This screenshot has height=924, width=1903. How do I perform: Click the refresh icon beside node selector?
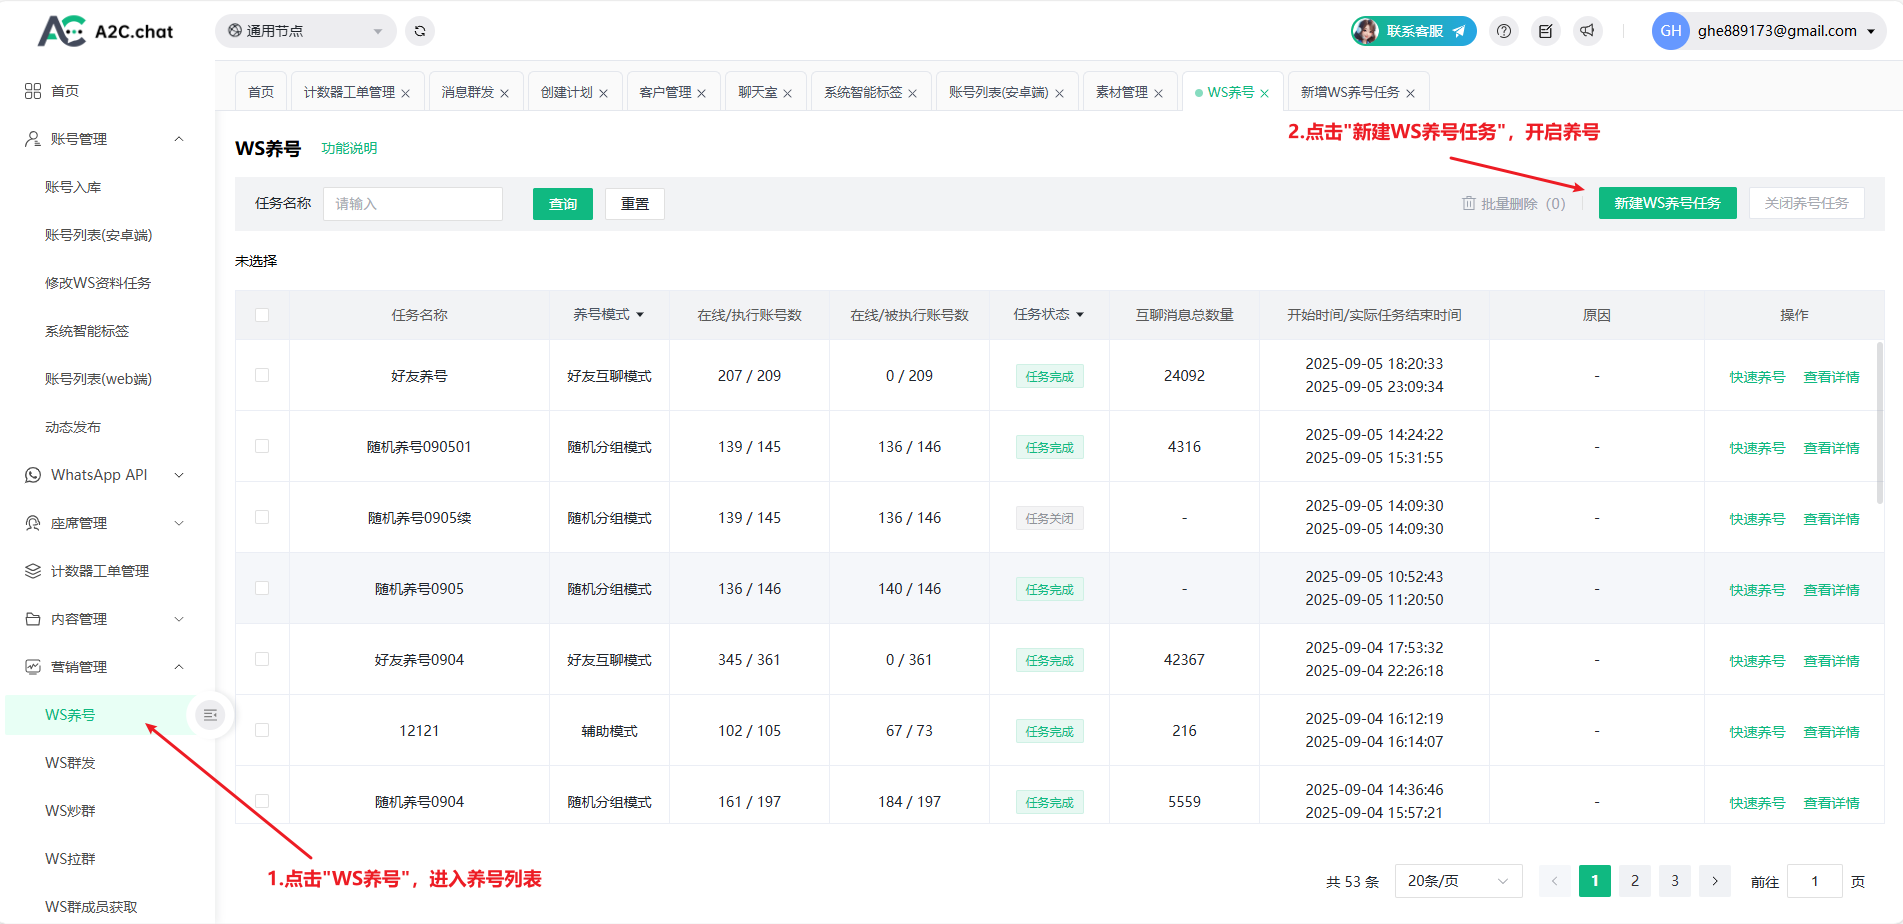420,31
